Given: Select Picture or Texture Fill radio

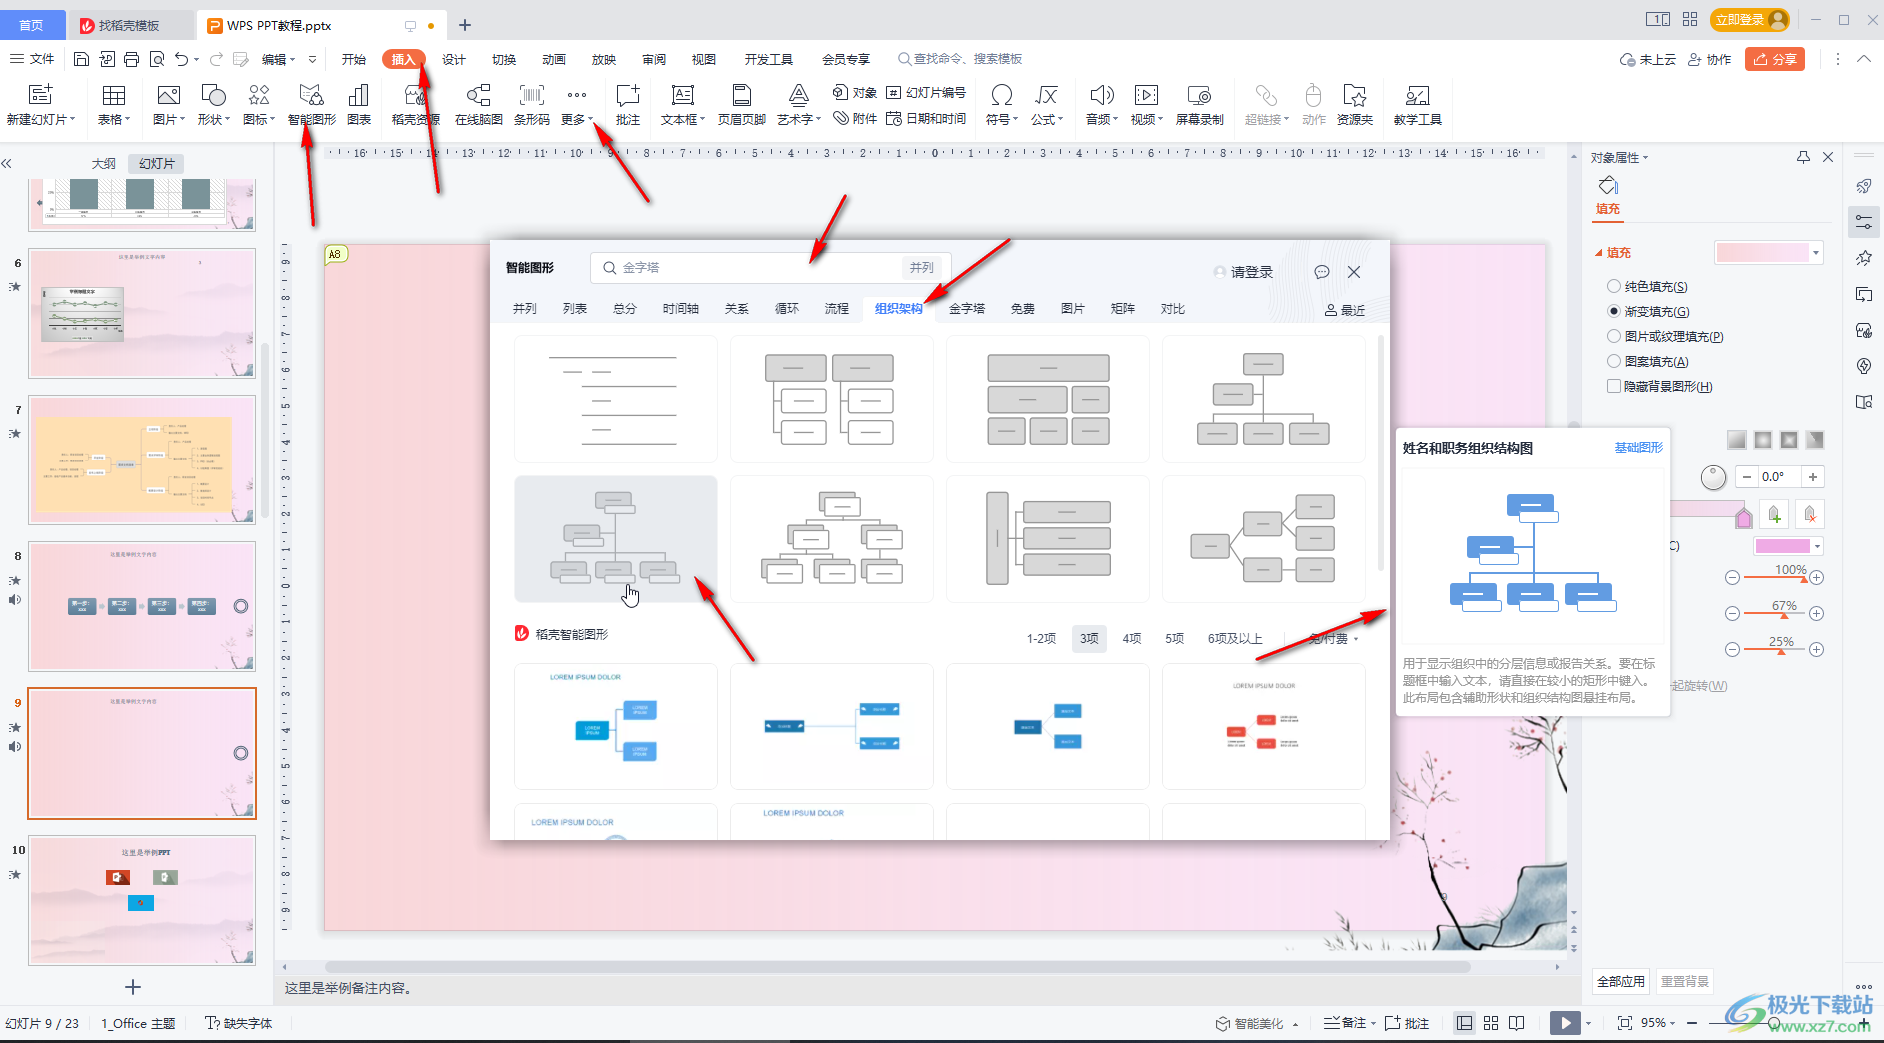Looking at the screenshot, I should point(1613,336).
